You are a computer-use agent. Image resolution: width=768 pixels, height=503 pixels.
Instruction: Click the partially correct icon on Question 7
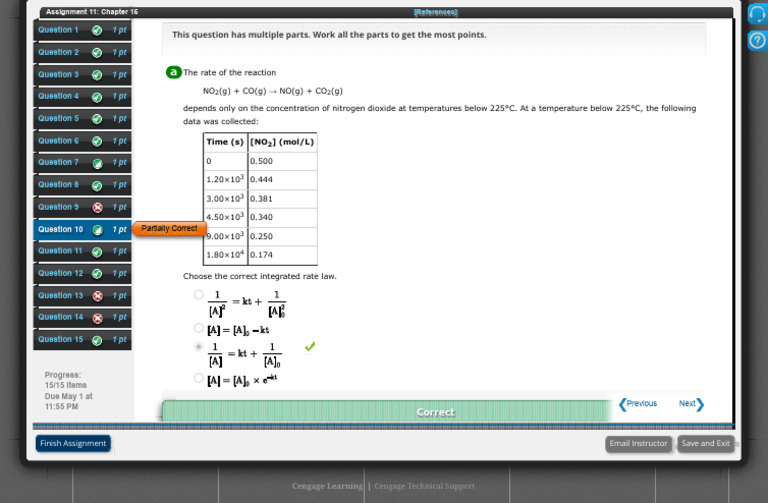tap(97, 163)
